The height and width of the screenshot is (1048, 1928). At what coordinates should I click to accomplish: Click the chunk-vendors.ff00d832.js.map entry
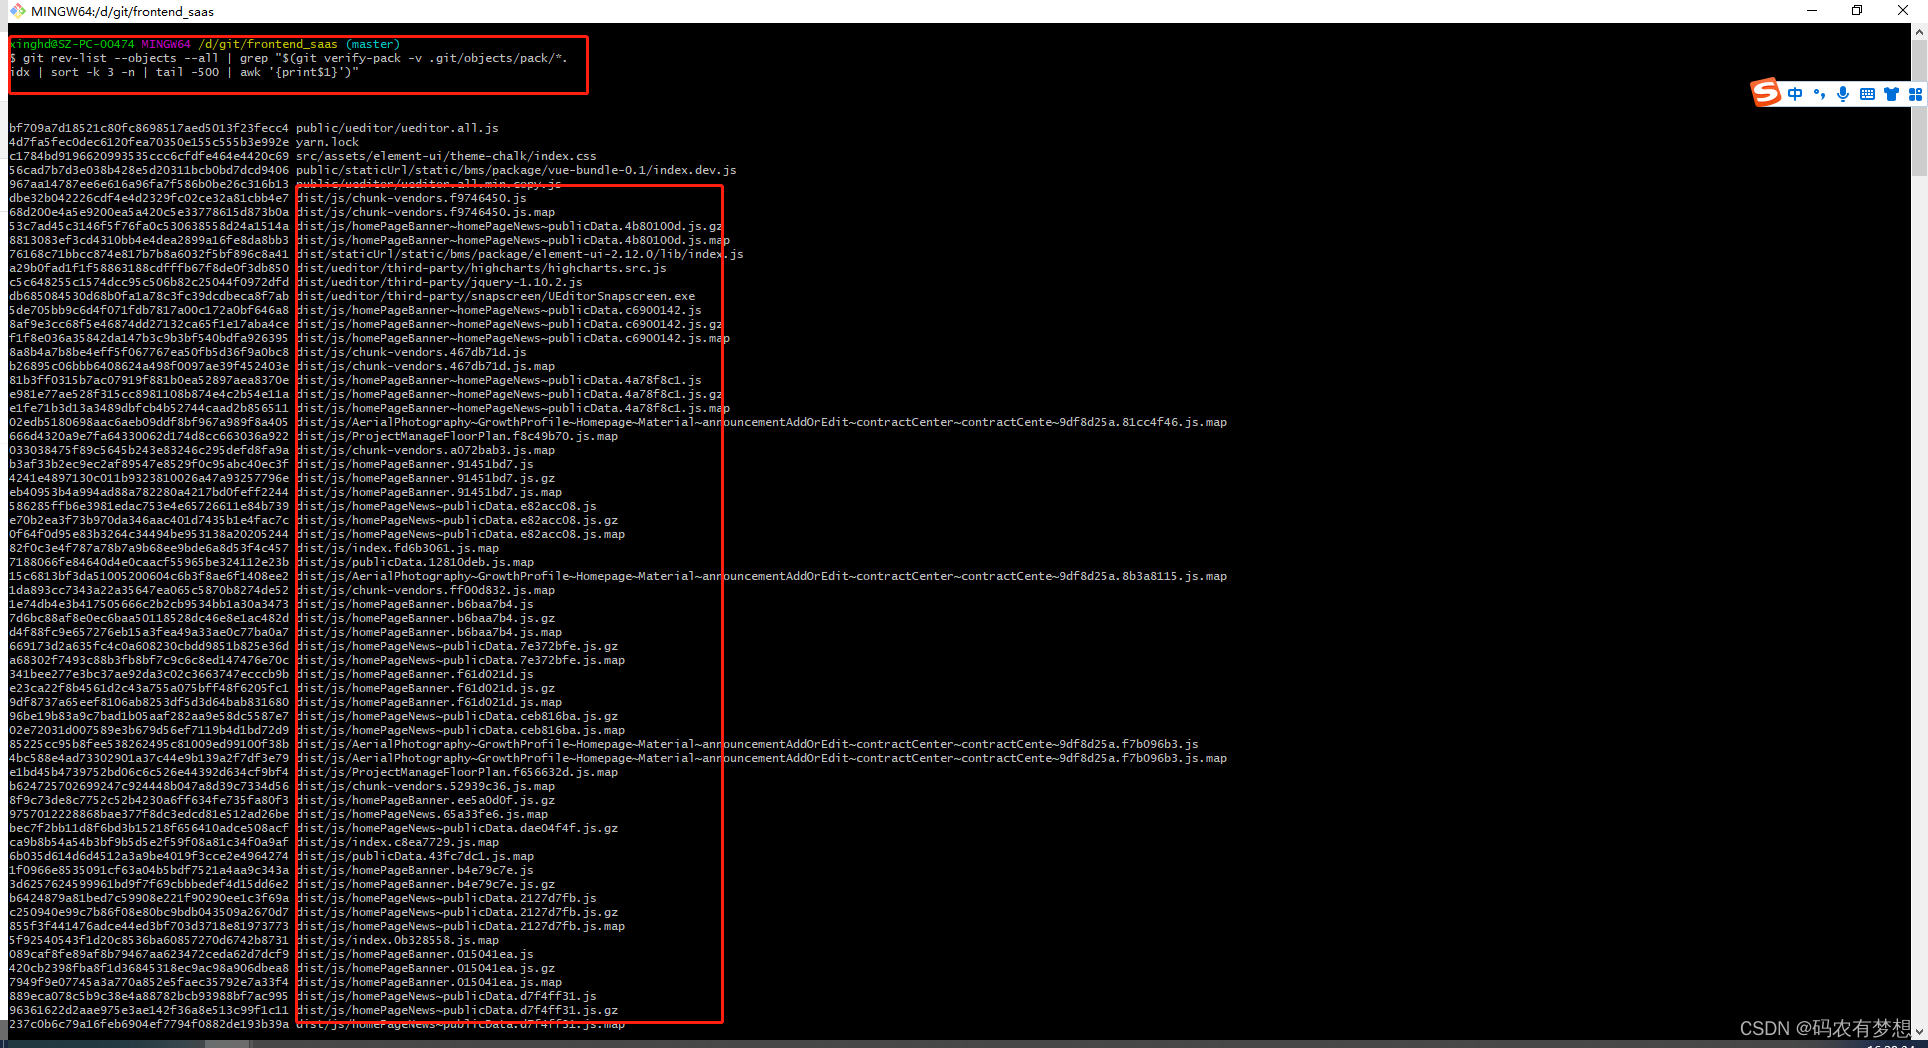(x=425, y=590)
